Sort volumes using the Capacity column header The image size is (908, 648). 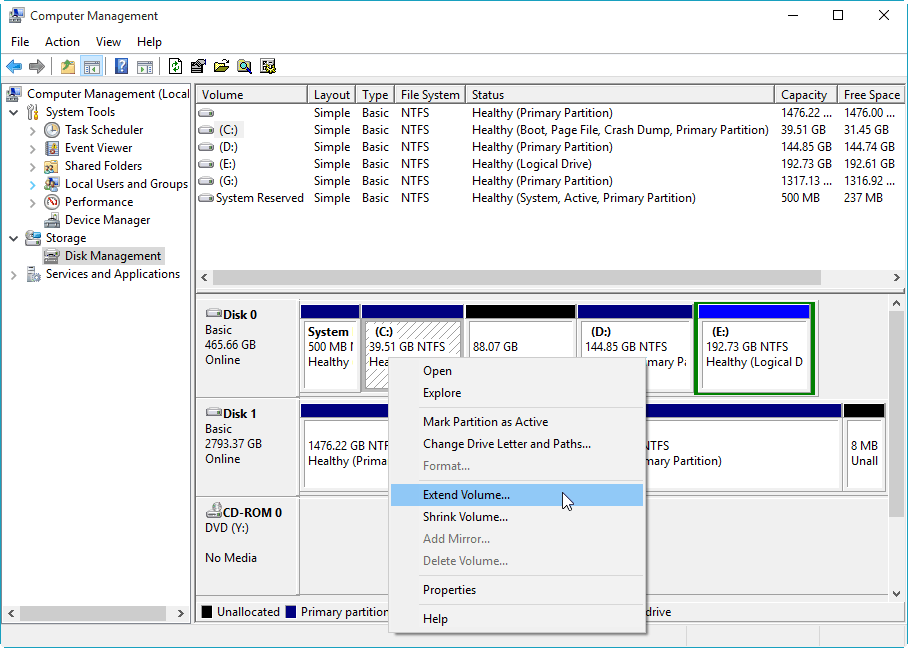[x=804, y=93]
